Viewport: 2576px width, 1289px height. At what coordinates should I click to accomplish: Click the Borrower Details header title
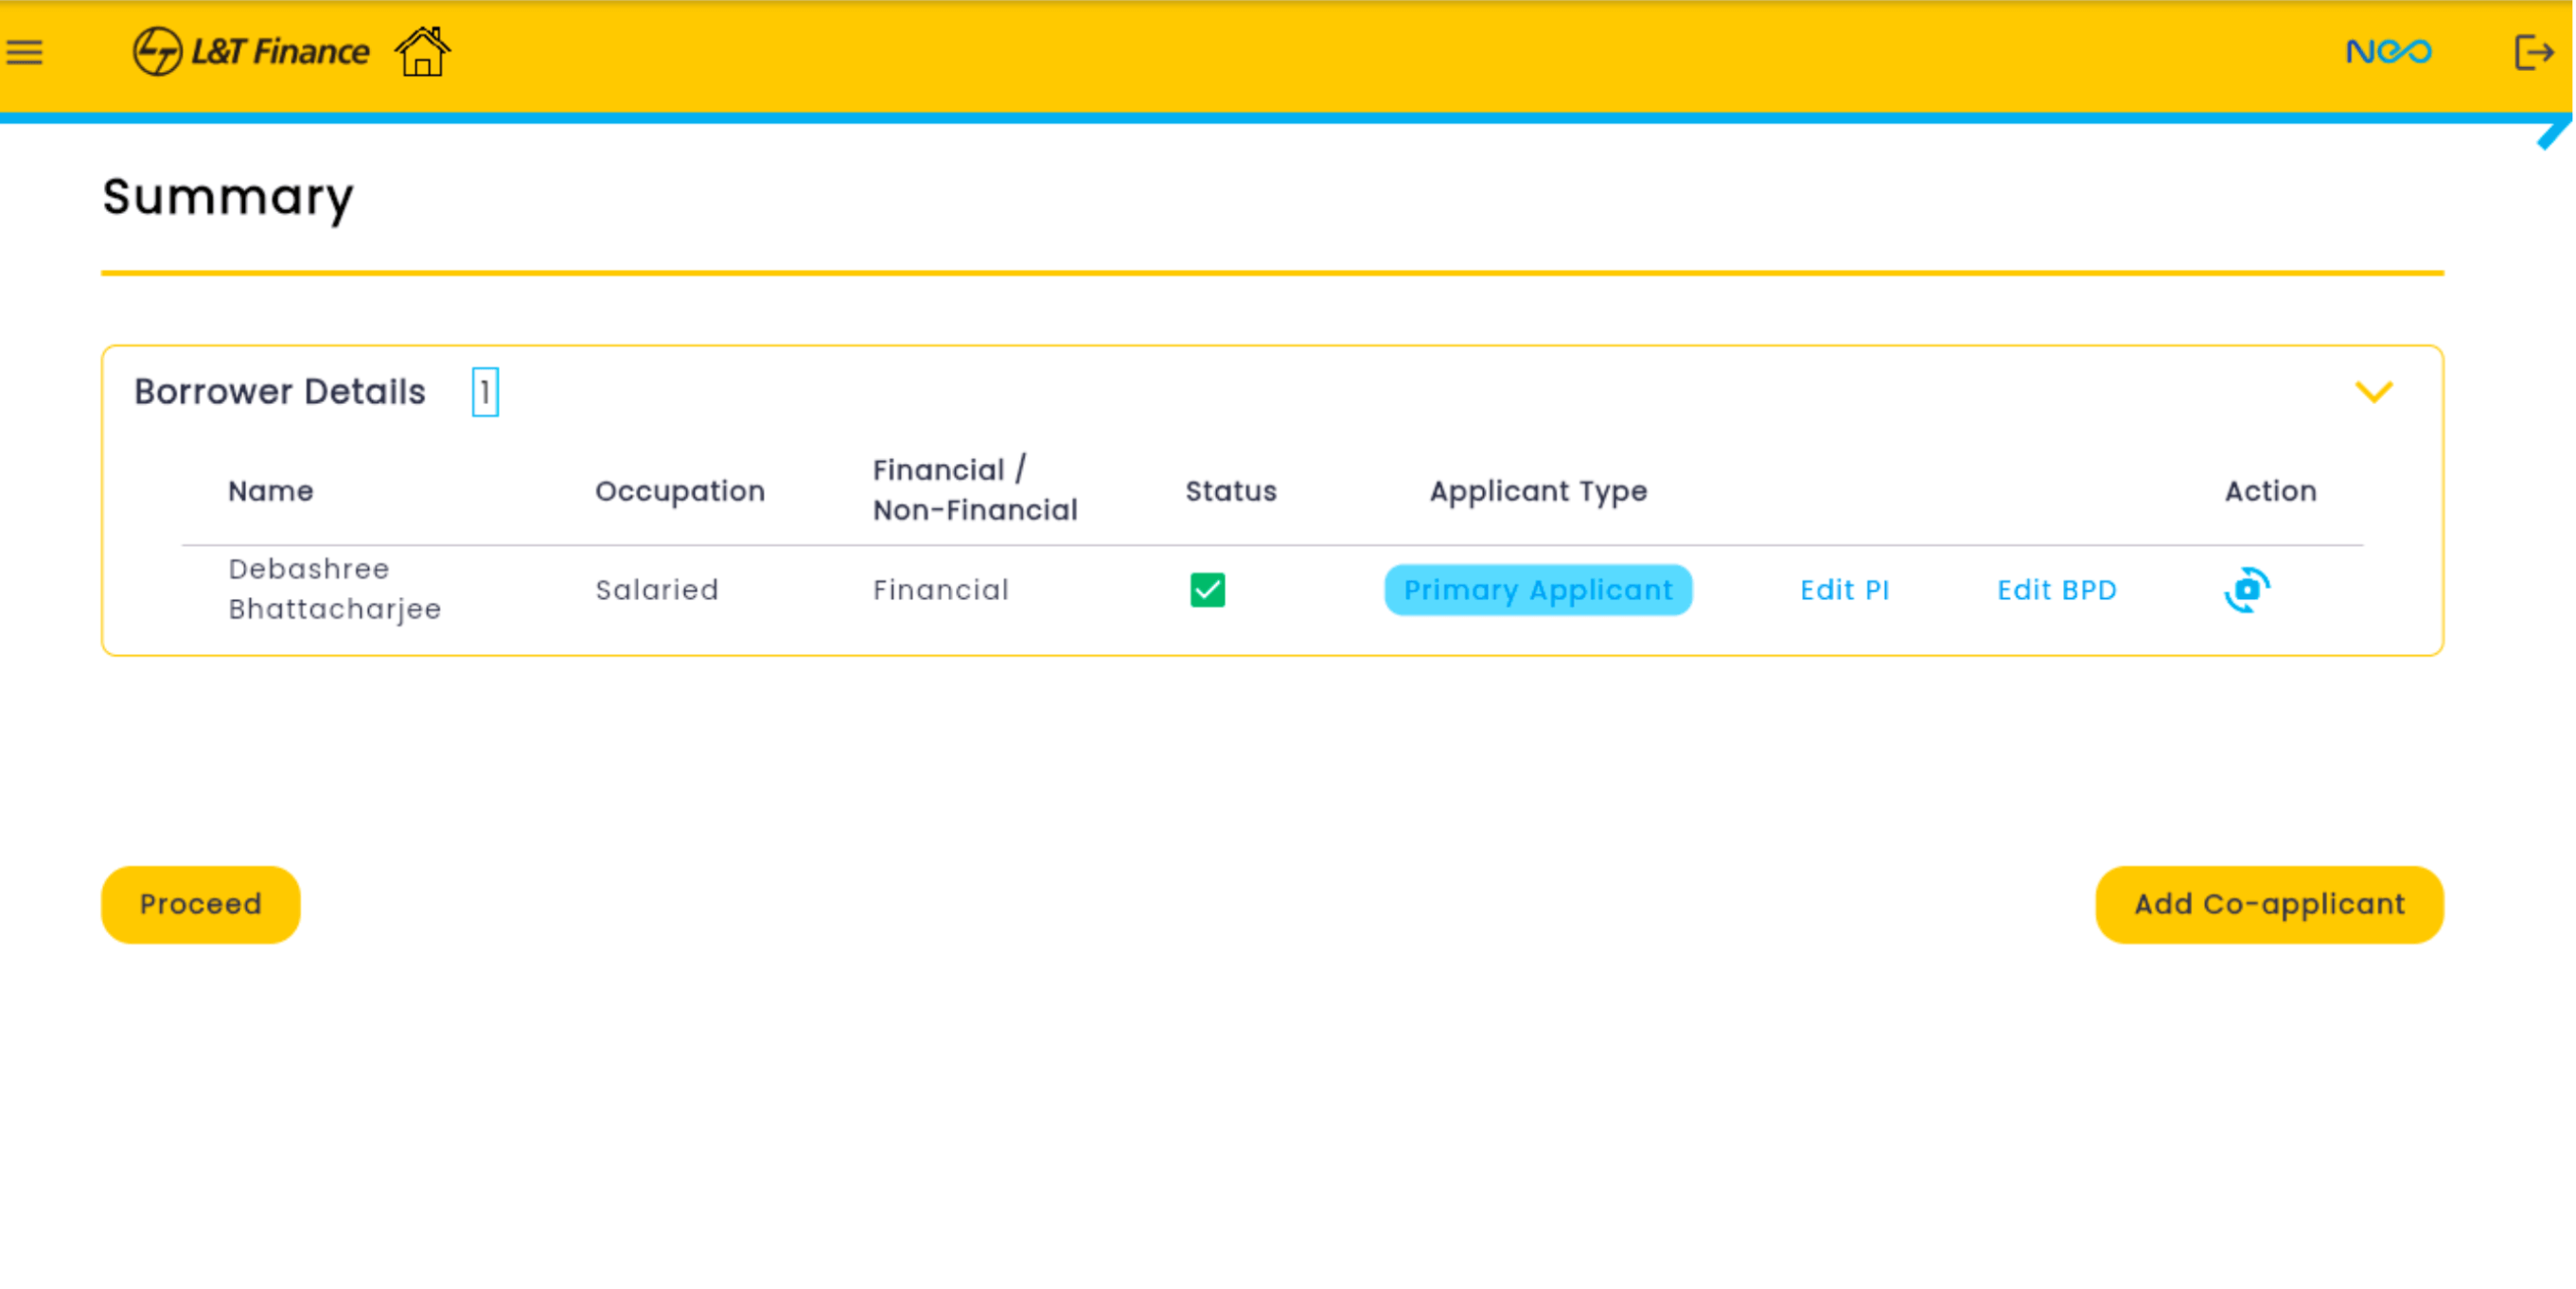pos(280,392)
